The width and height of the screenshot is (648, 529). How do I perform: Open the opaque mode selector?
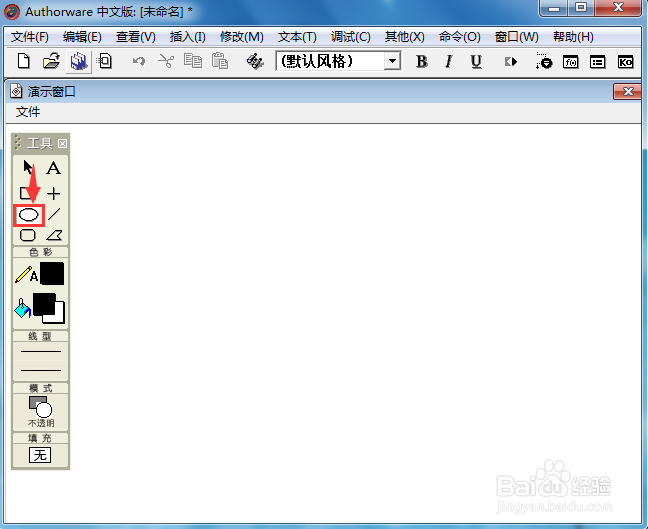[40, 412]
